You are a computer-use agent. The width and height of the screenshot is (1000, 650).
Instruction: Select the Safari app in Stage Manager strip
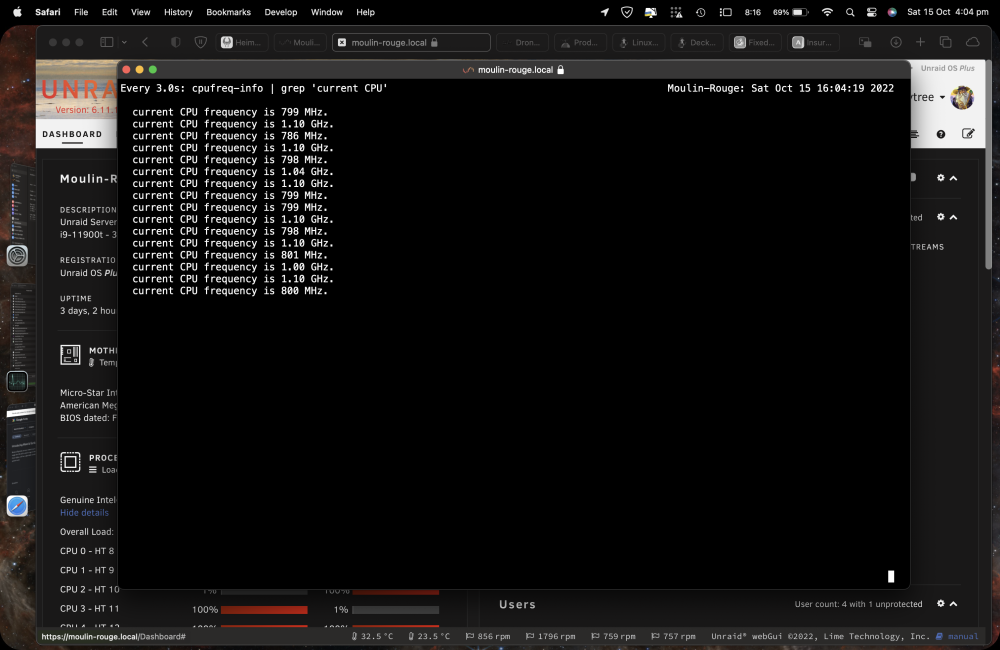coord(17,506)
